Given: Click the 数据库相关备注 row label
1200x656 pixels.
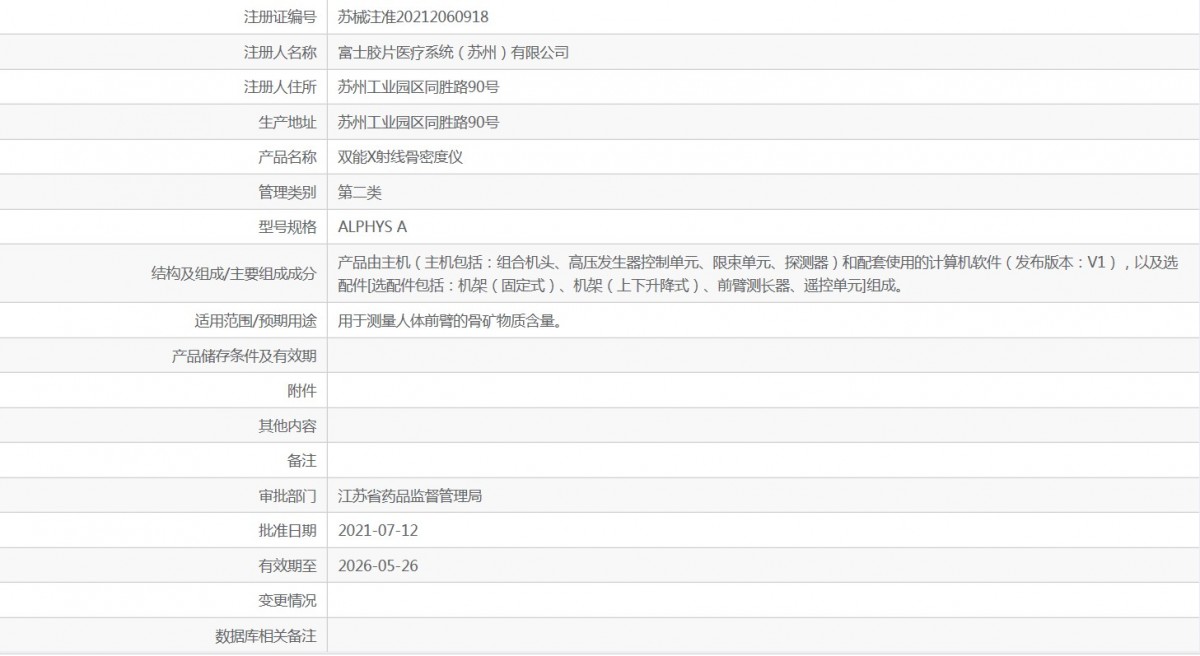Looking at the screenshot, I should click(266, 636).
